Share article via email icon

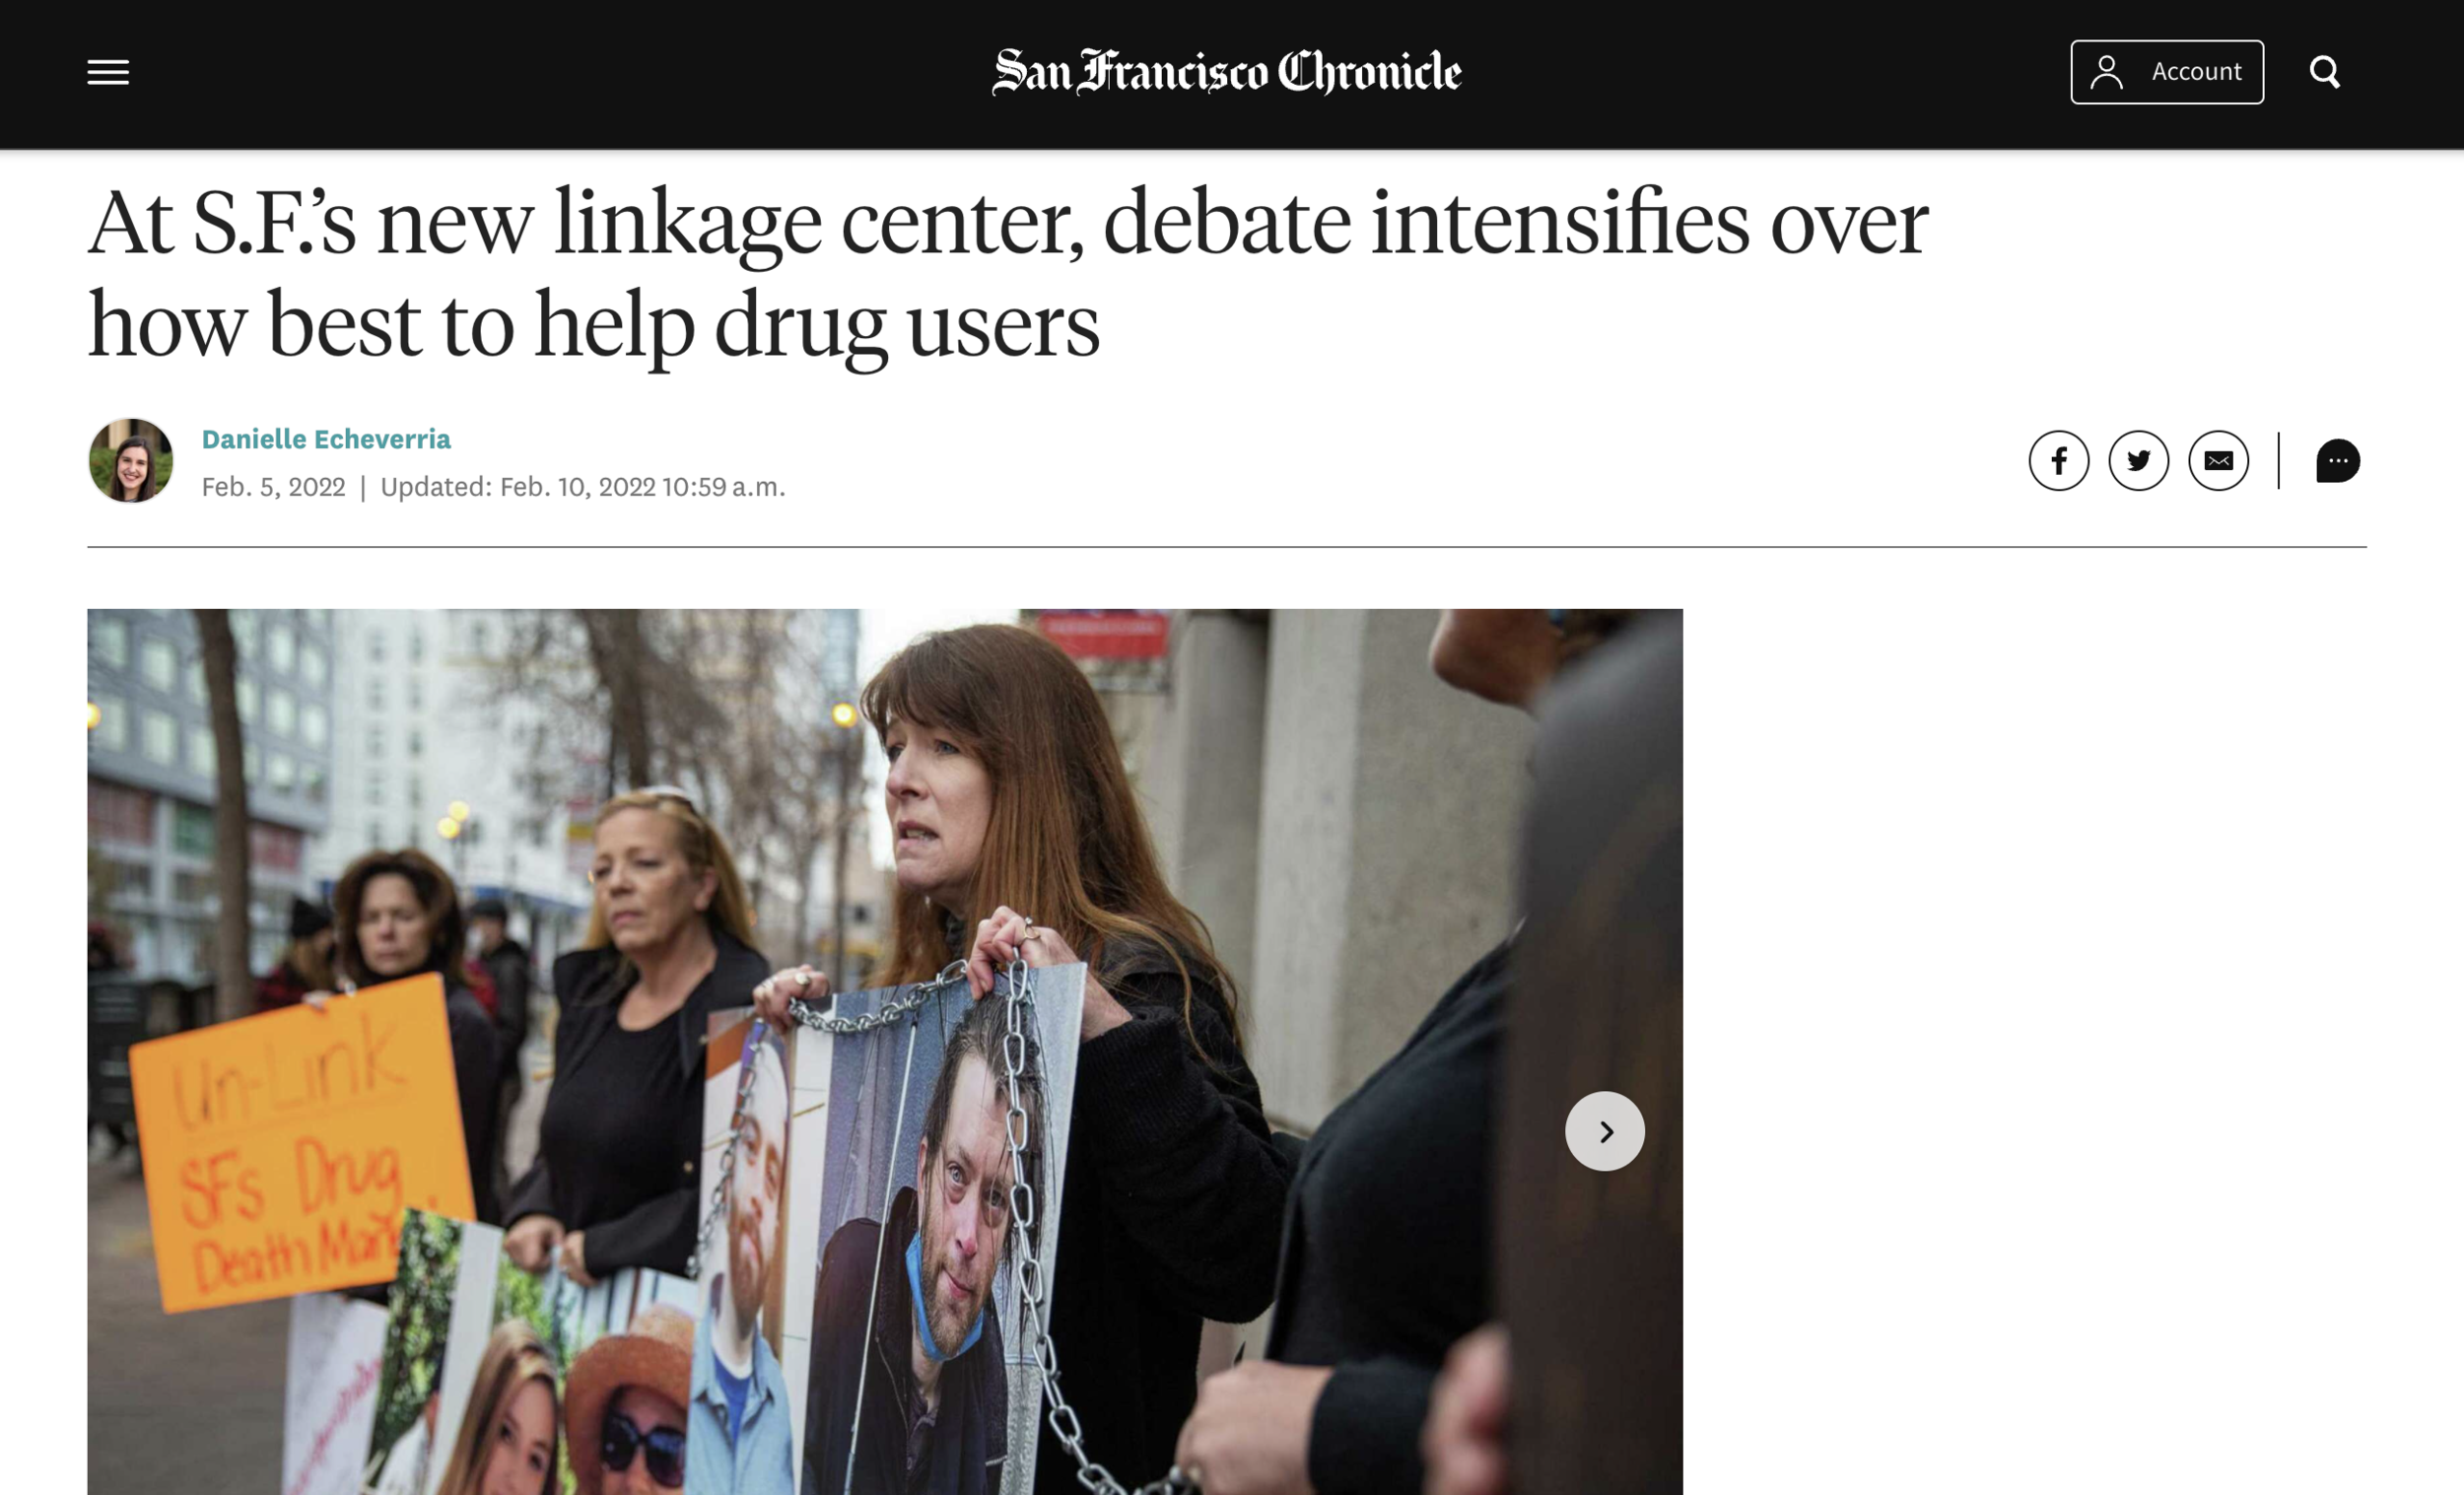pyautogui.click(x=2219, y=461)
